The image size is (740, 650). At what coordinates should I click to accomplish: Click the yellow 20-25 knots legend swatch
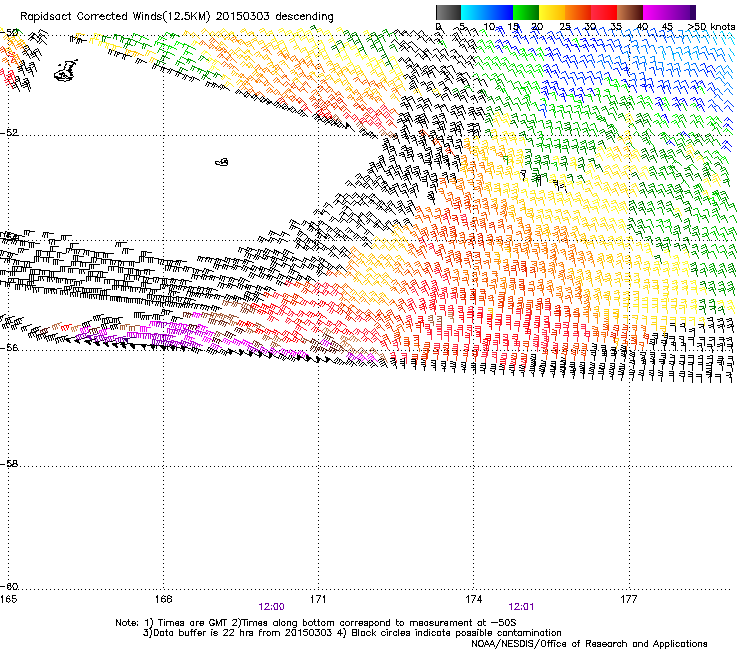point(552,12)
